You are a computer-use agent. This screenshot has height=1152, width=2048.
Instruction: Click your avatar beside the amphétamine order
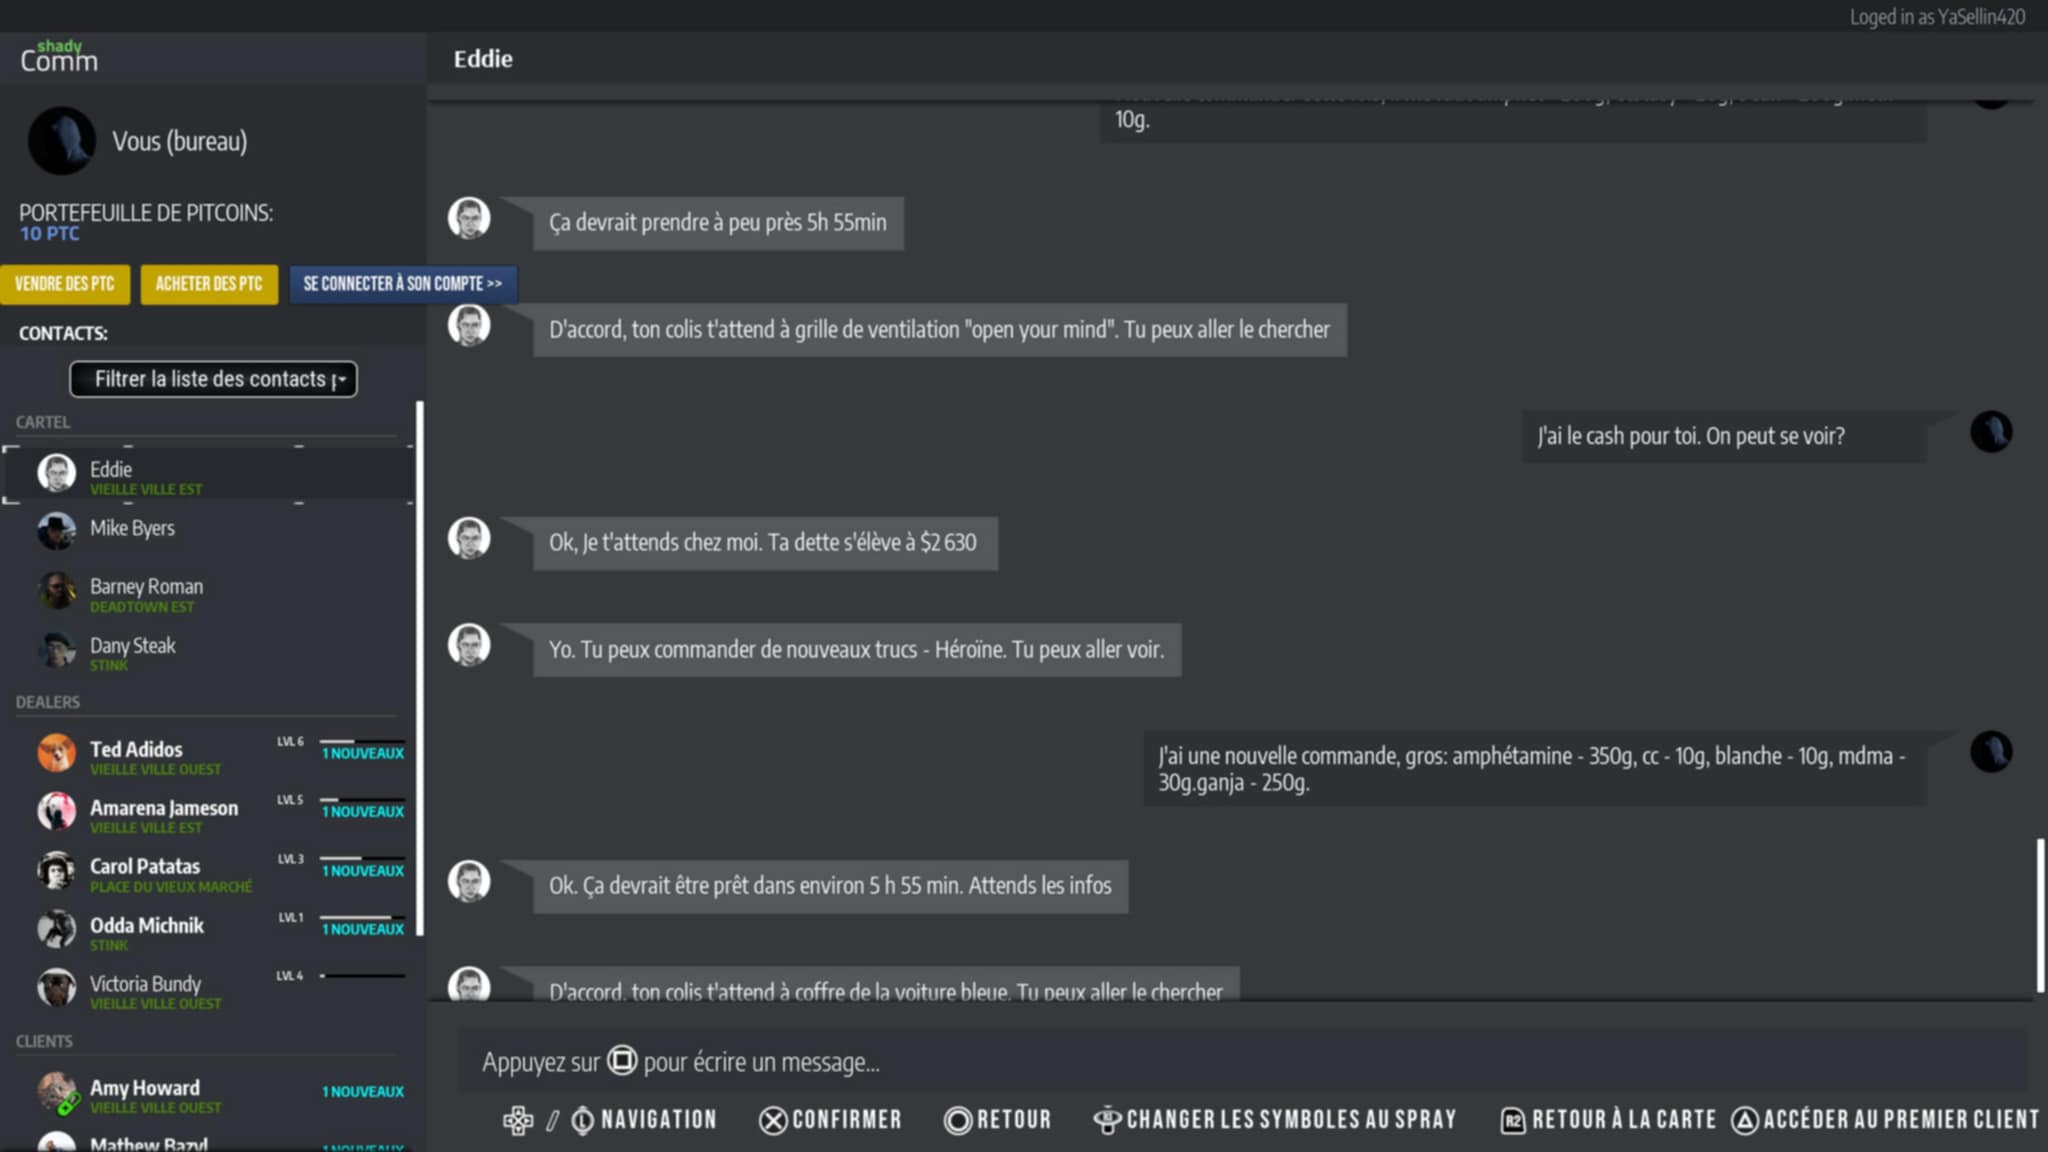[1991, 752]
